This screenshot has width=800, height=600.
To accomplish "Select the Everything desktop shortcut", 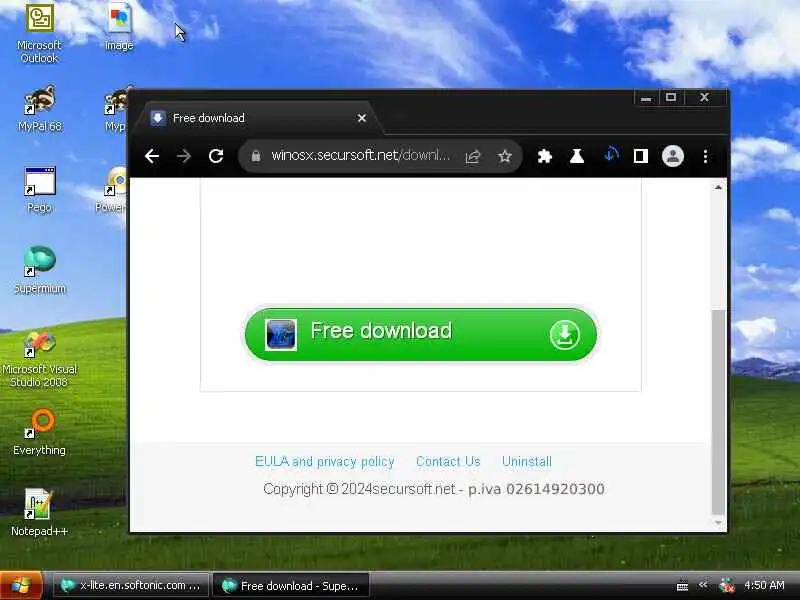I will pos(39,432).
